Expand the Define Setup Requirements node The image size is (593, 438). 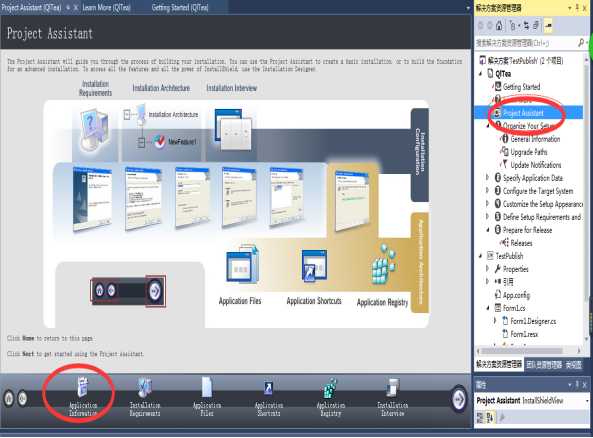coord(487,217)
